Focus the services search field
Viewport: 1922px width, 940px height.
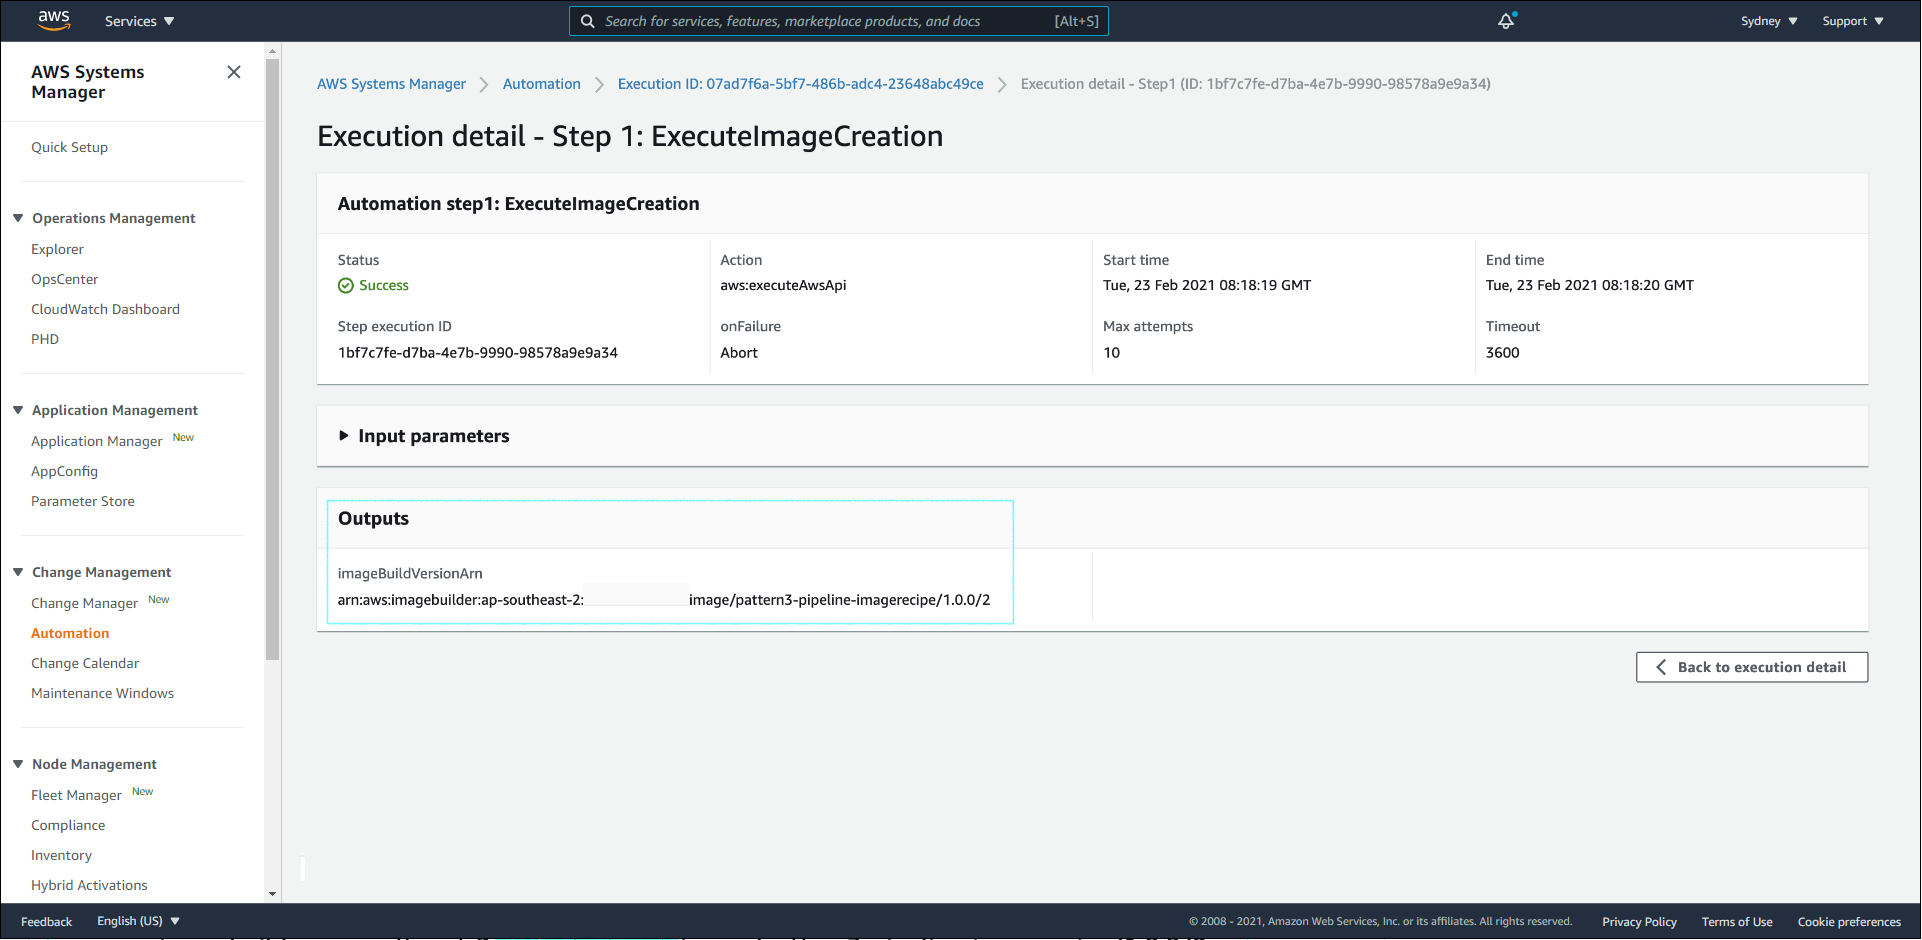pyautogui.click(x=838, y=21)
